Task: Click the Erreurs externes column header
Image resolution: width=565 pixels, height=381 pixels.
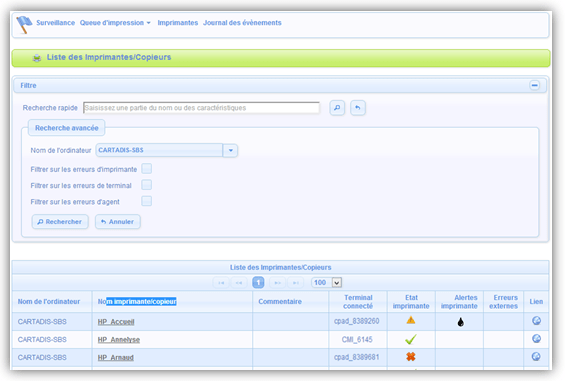Action: pyautogui.click(x=503, y=302)
